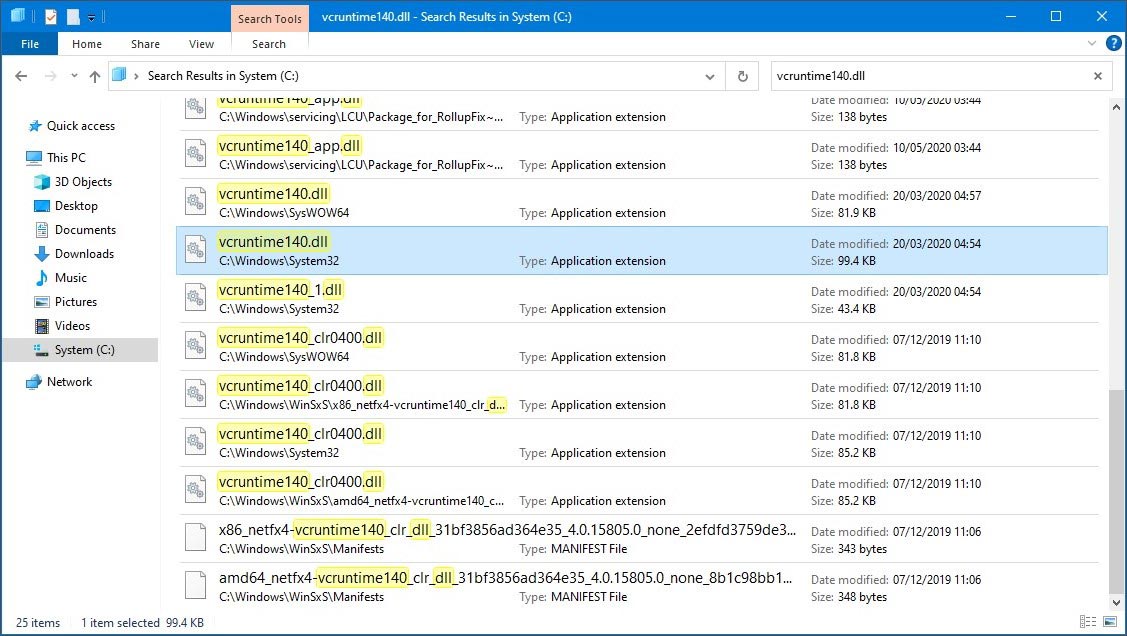This screenshot has height=636, width=1127.
Task: Go up one level with Up arrow
Action: click(x=94, y=75)
